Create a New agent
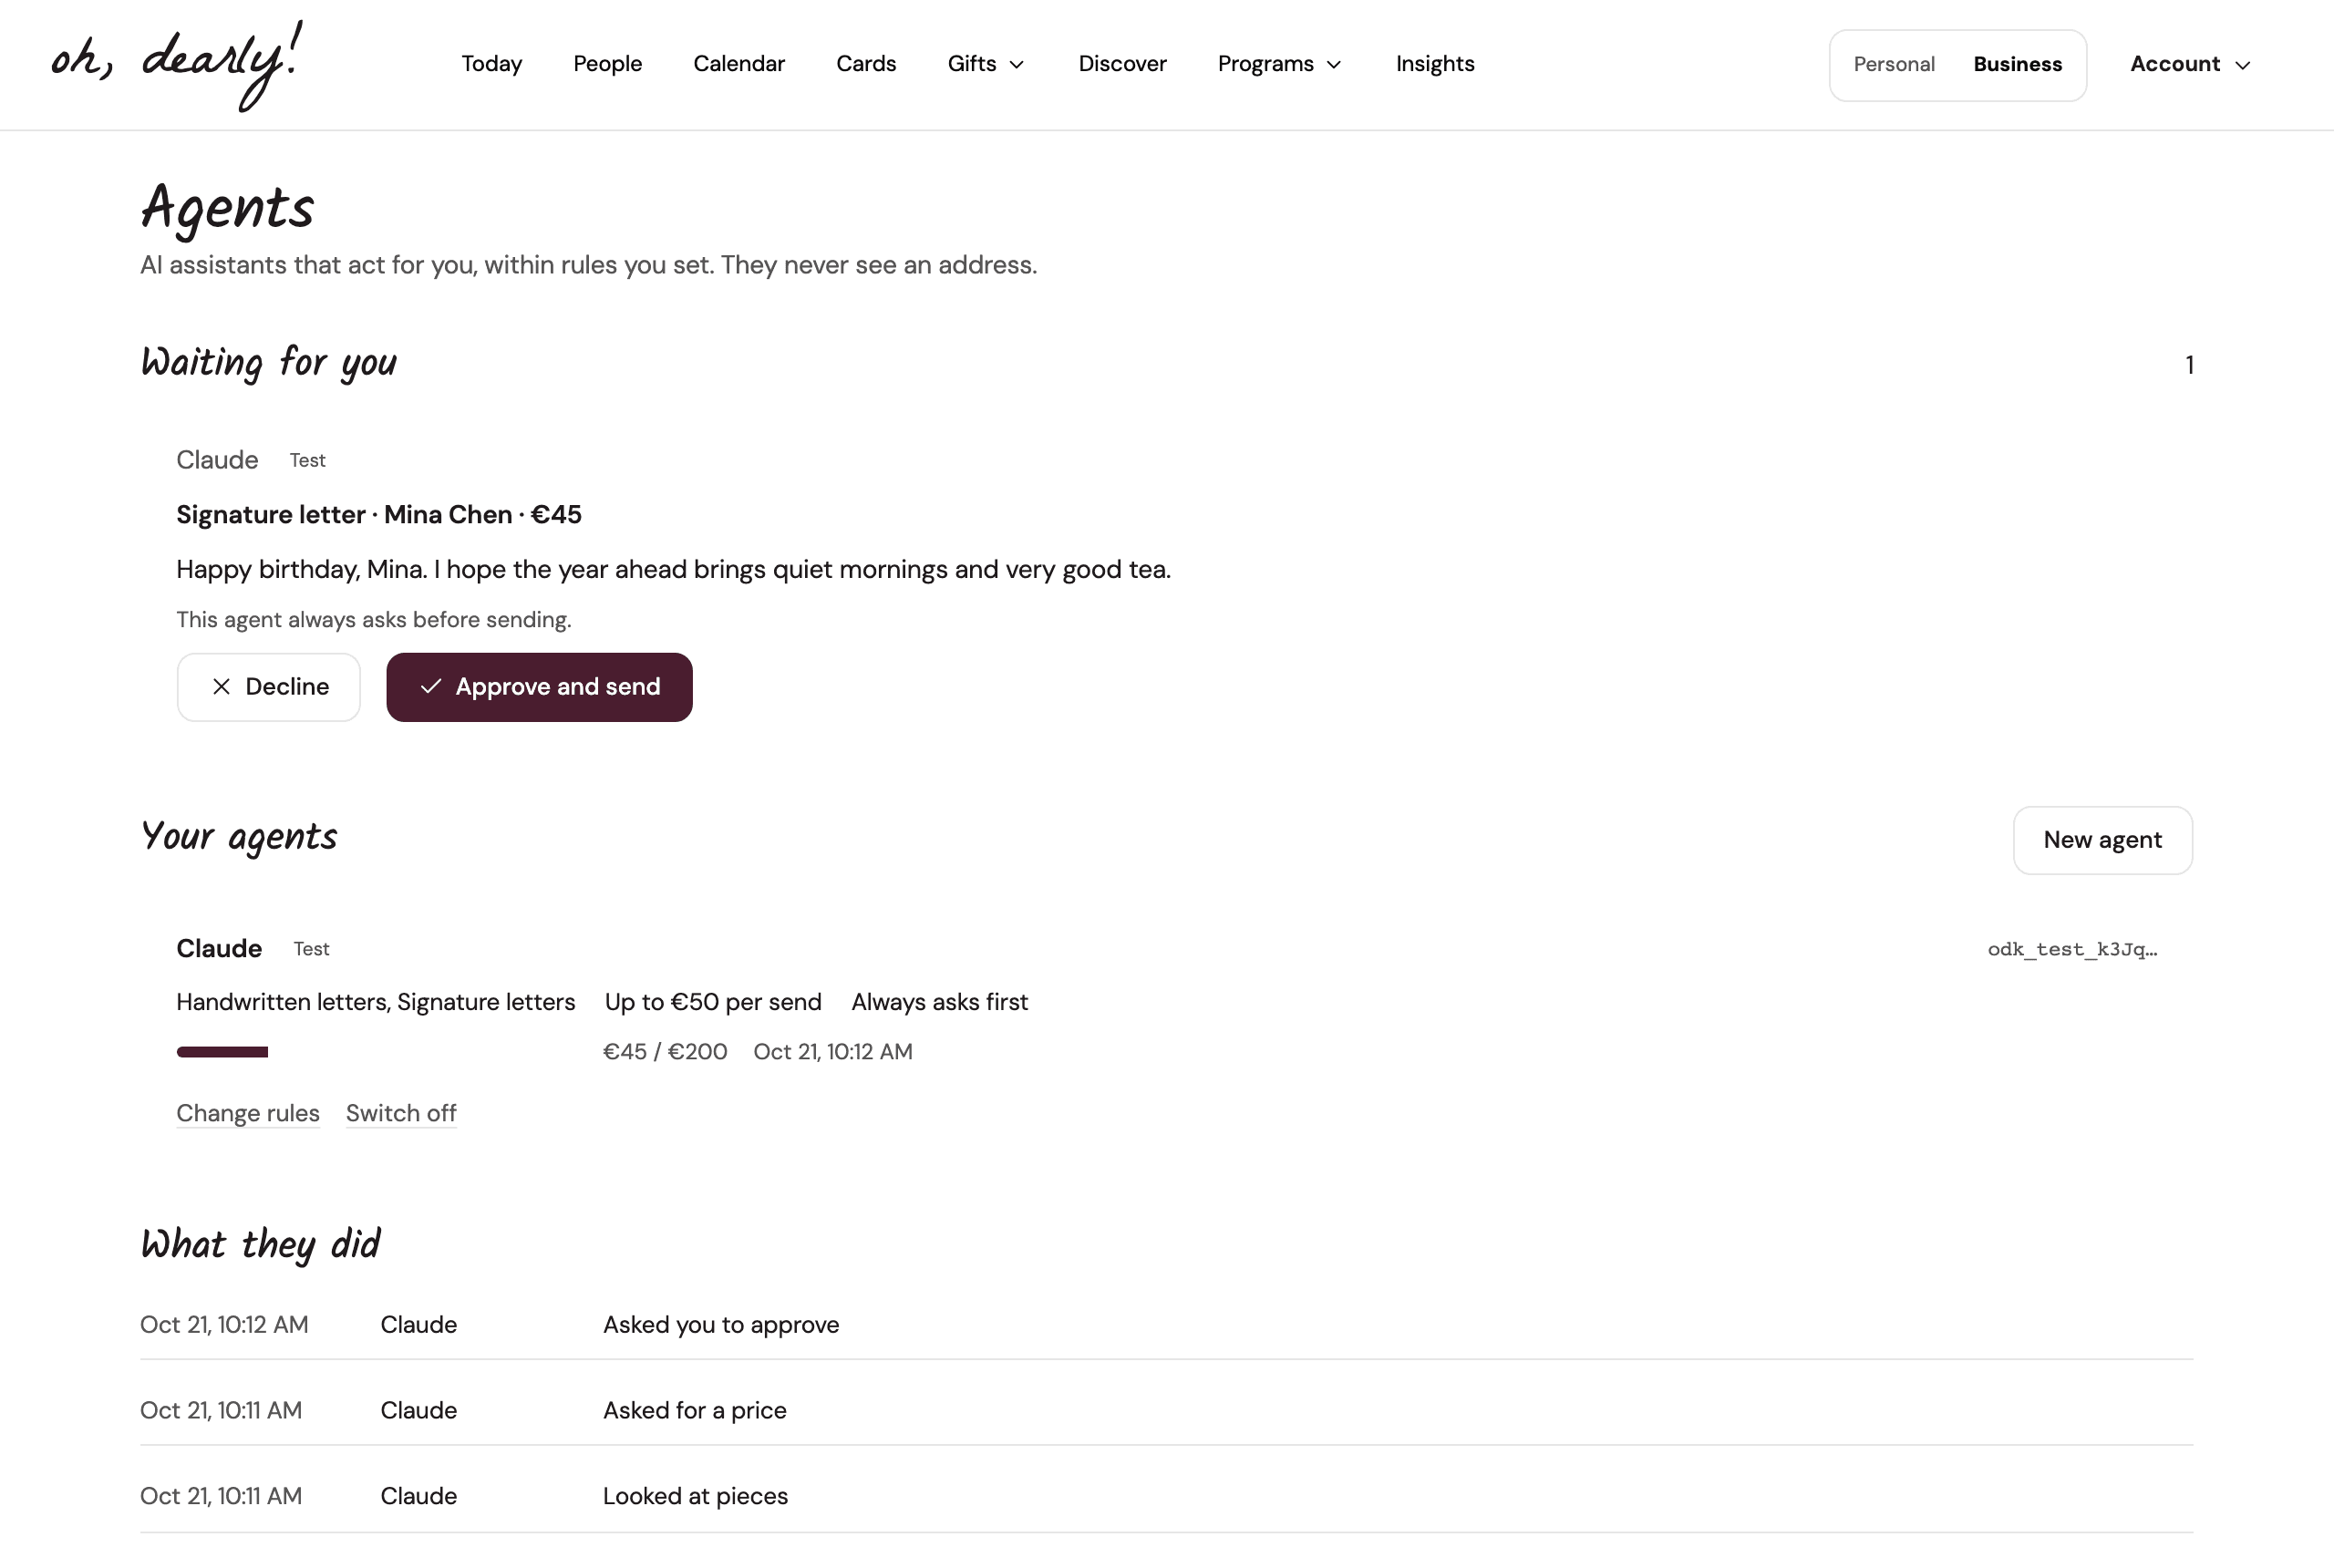 (x=2102, y=840)
